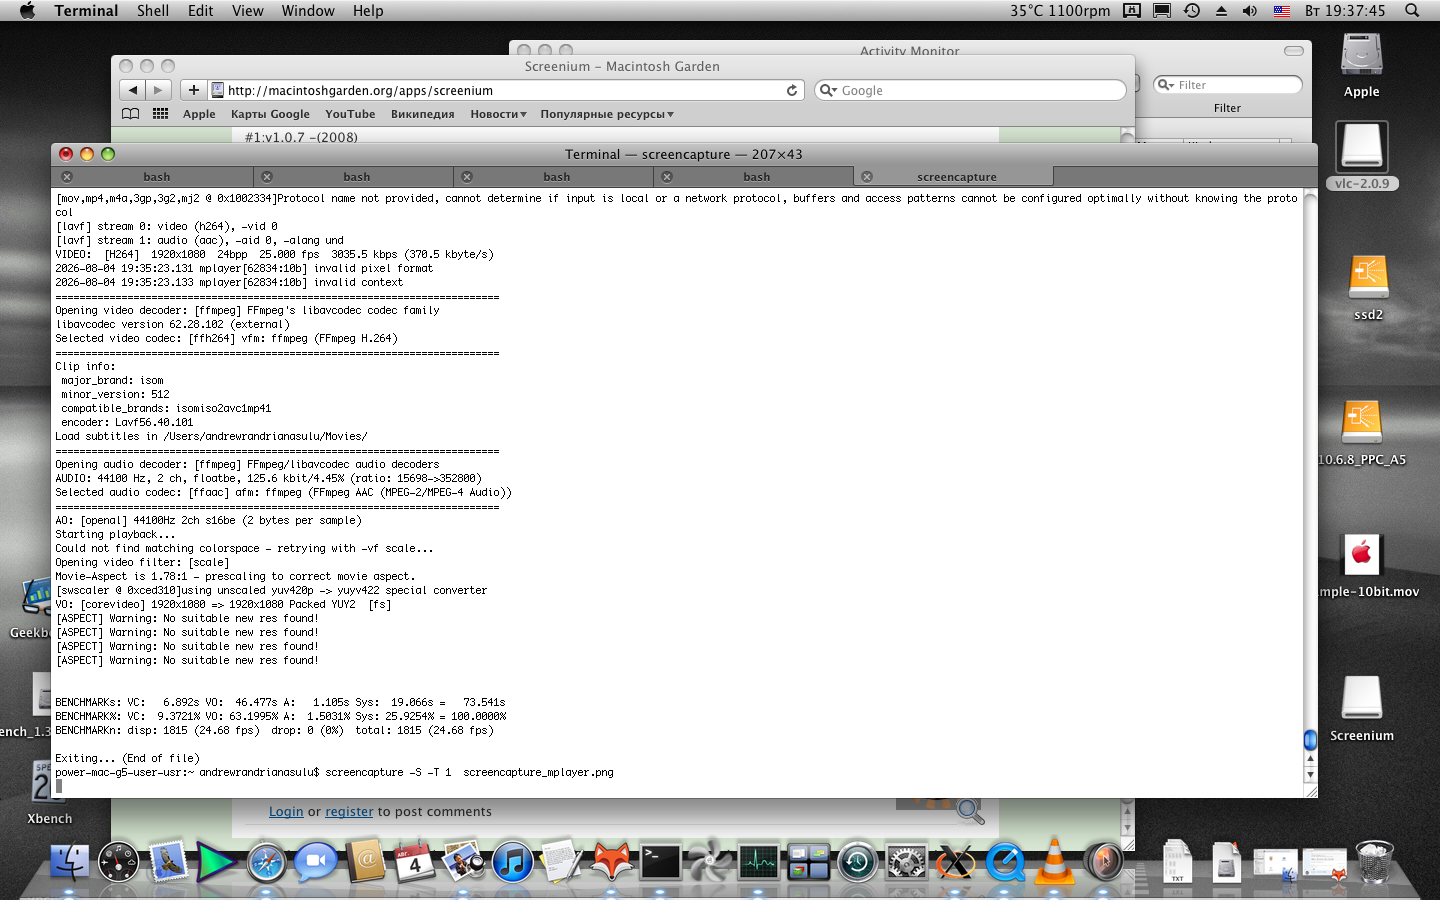Go back in the Safari window

click(133, 90)
